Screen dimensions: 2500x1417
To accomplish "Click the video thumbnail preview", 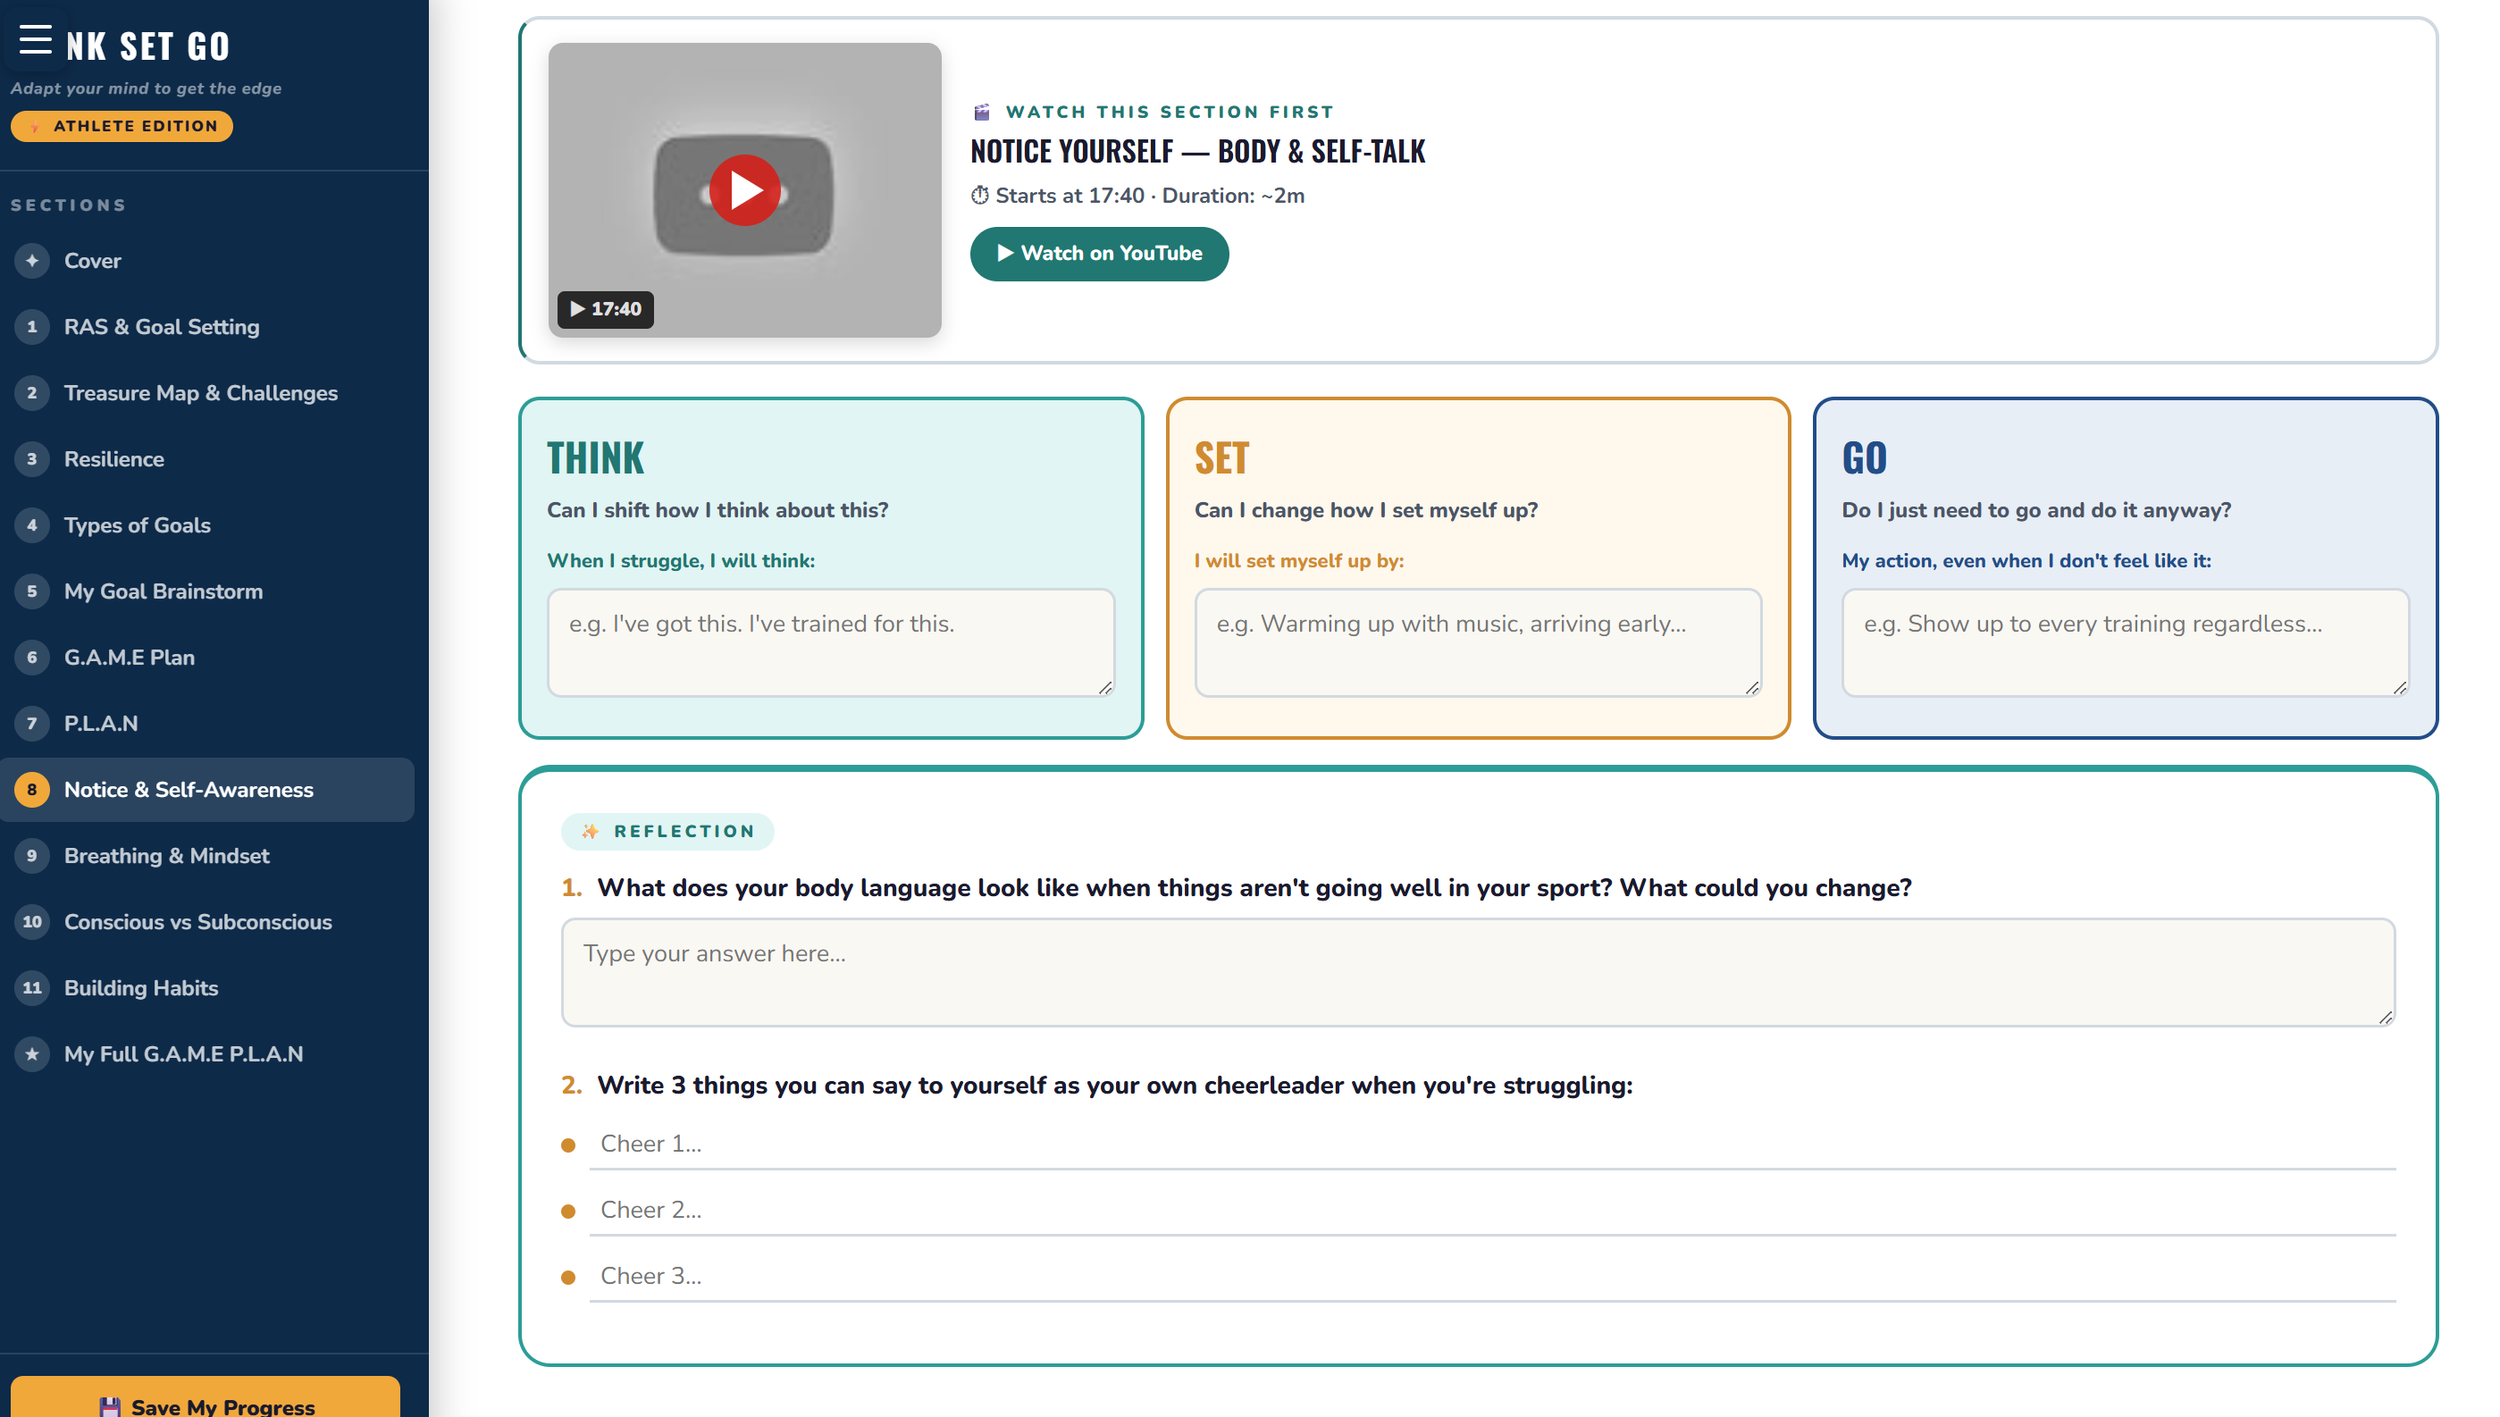I will coord(744,190).
